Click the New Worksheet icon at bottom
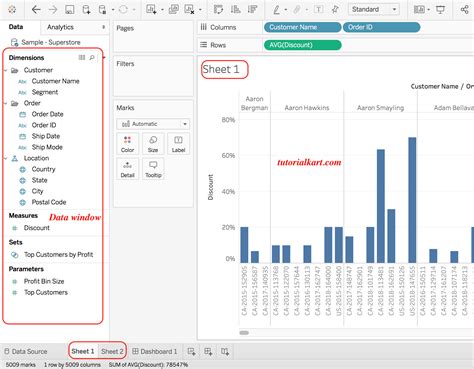This screenshot has height=369, width=474. [x=191, y=351]
